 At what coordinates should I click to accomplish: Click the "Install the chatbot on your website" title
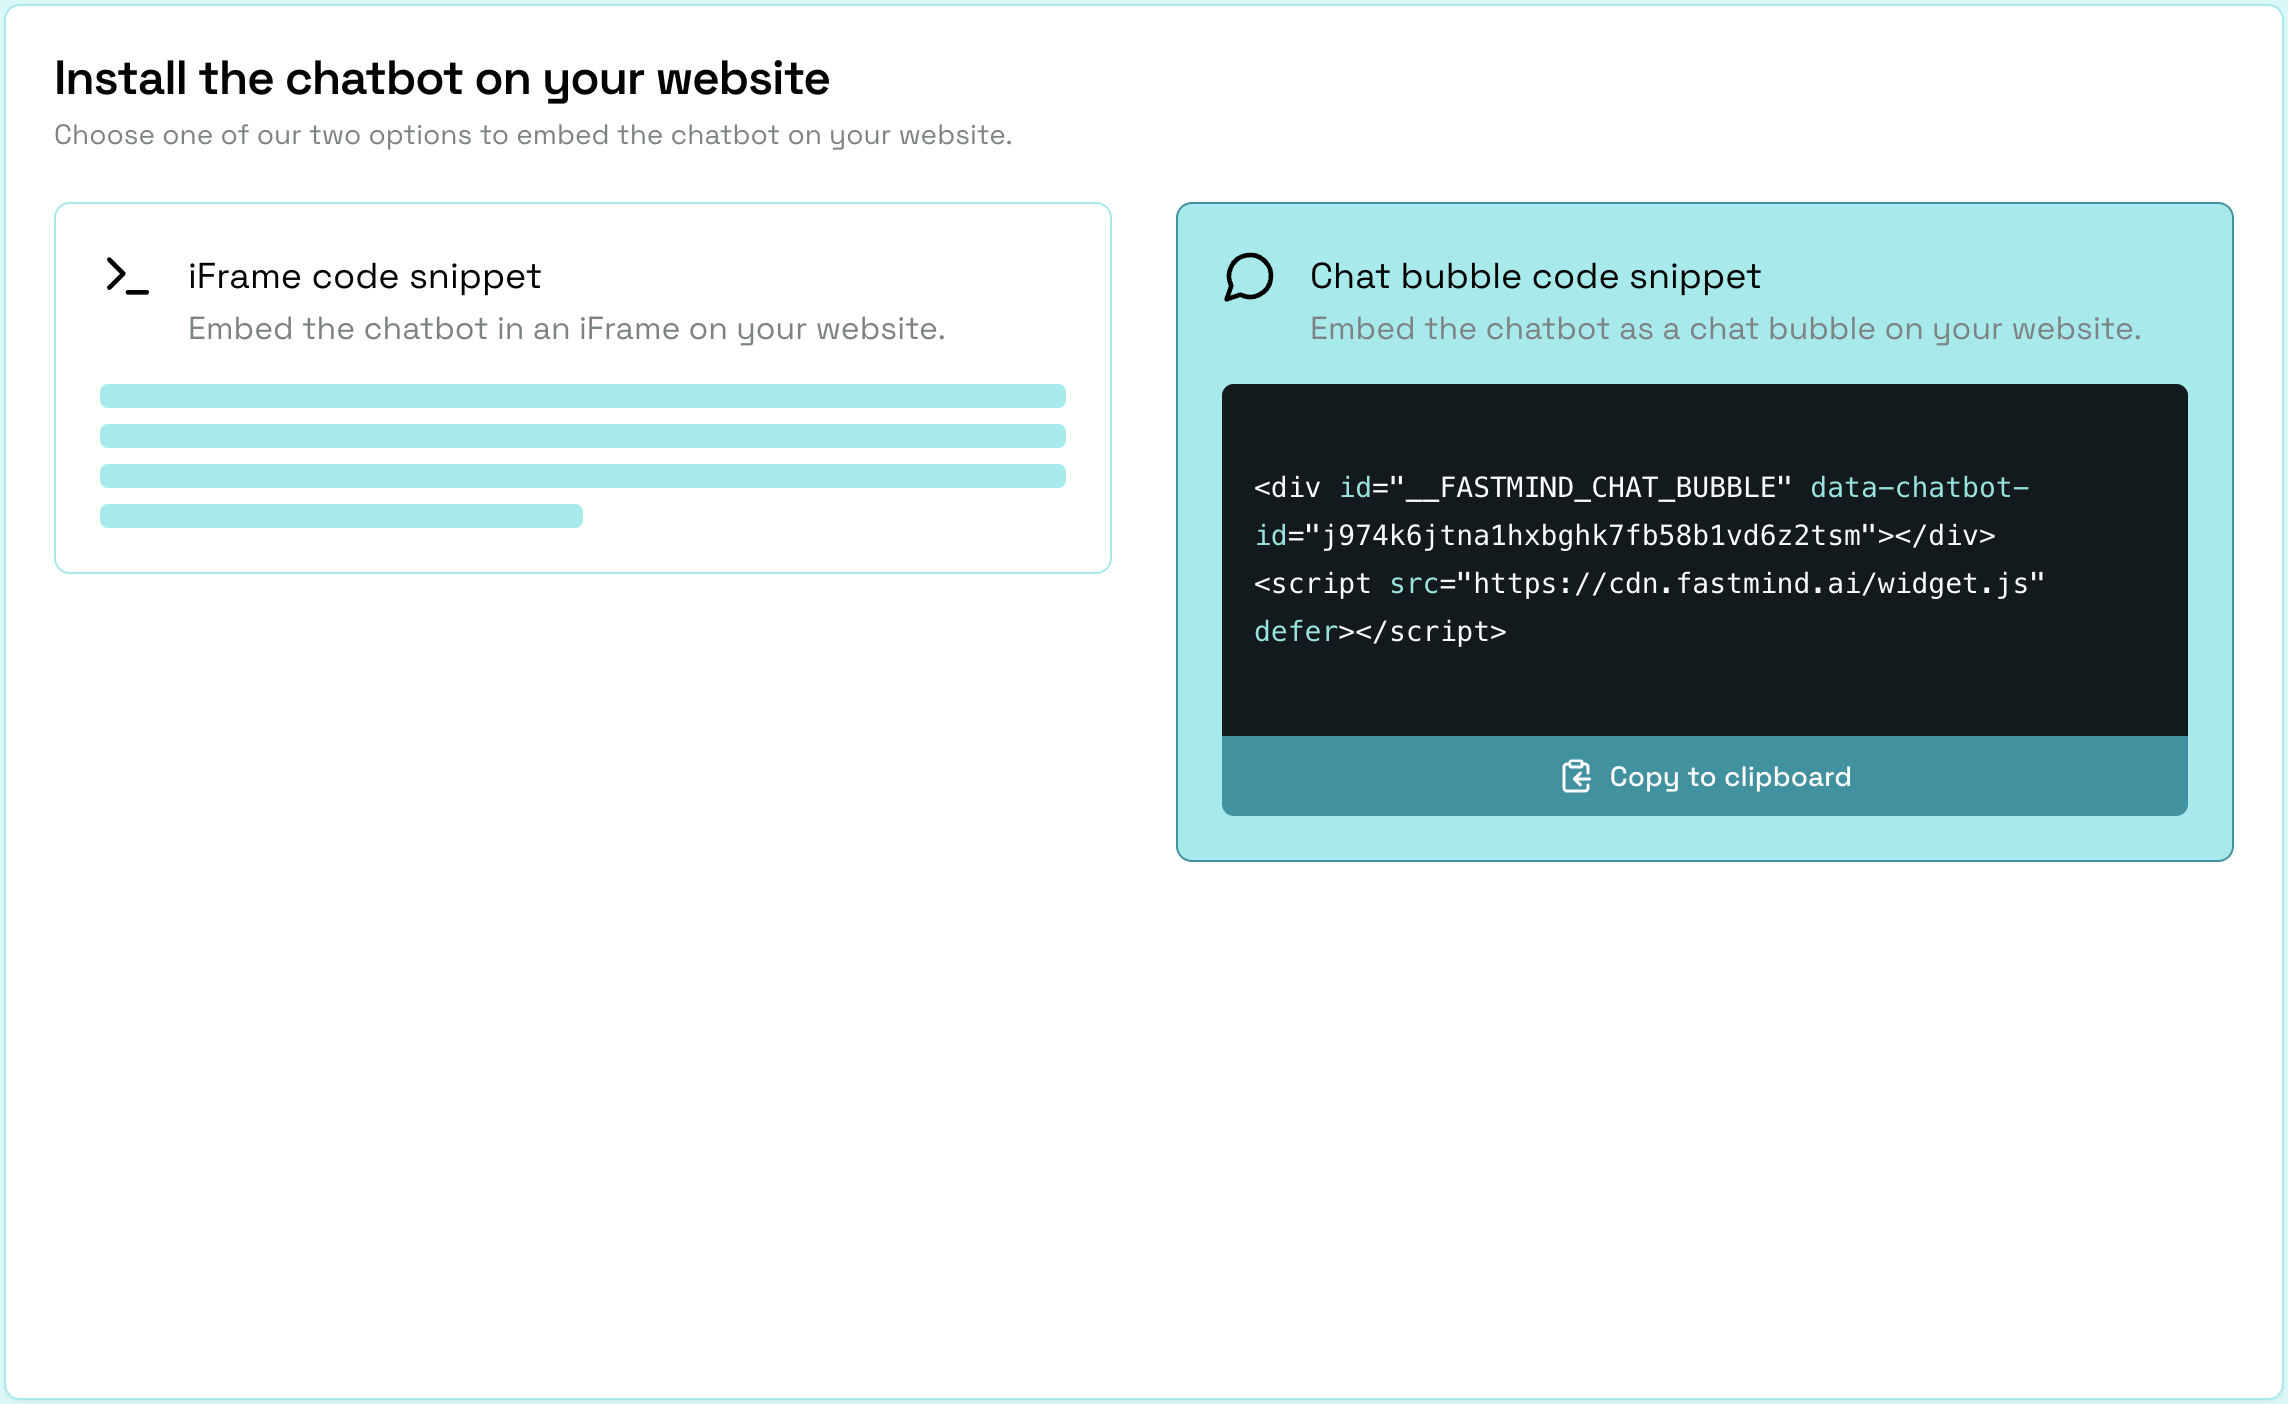[442, 78]
